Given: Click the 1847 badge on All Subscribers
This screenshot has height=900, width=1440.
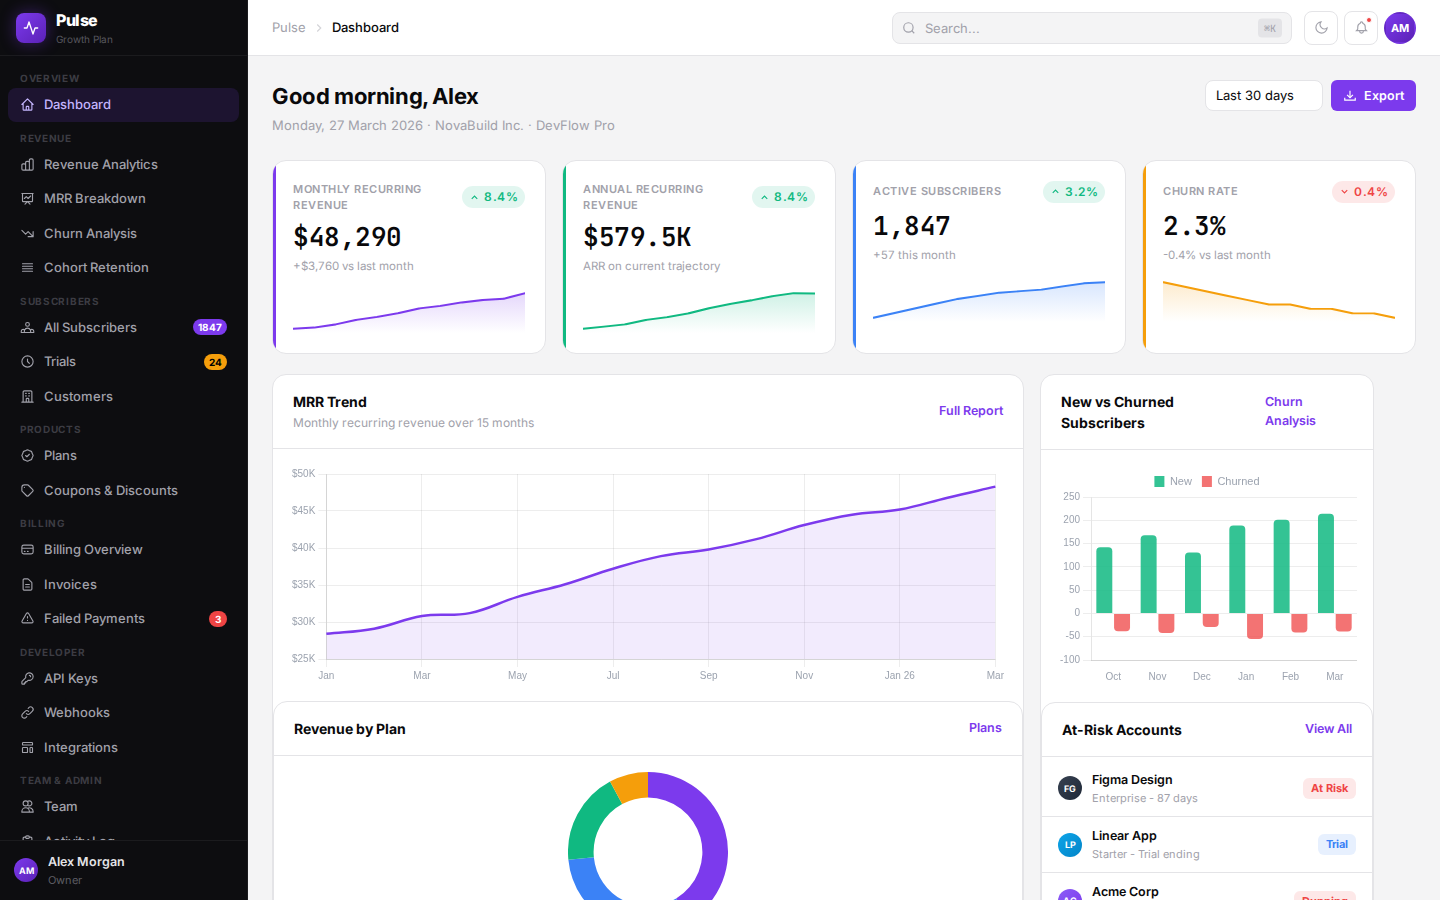Looking at the screenshot, I should (x=210, y=328).
